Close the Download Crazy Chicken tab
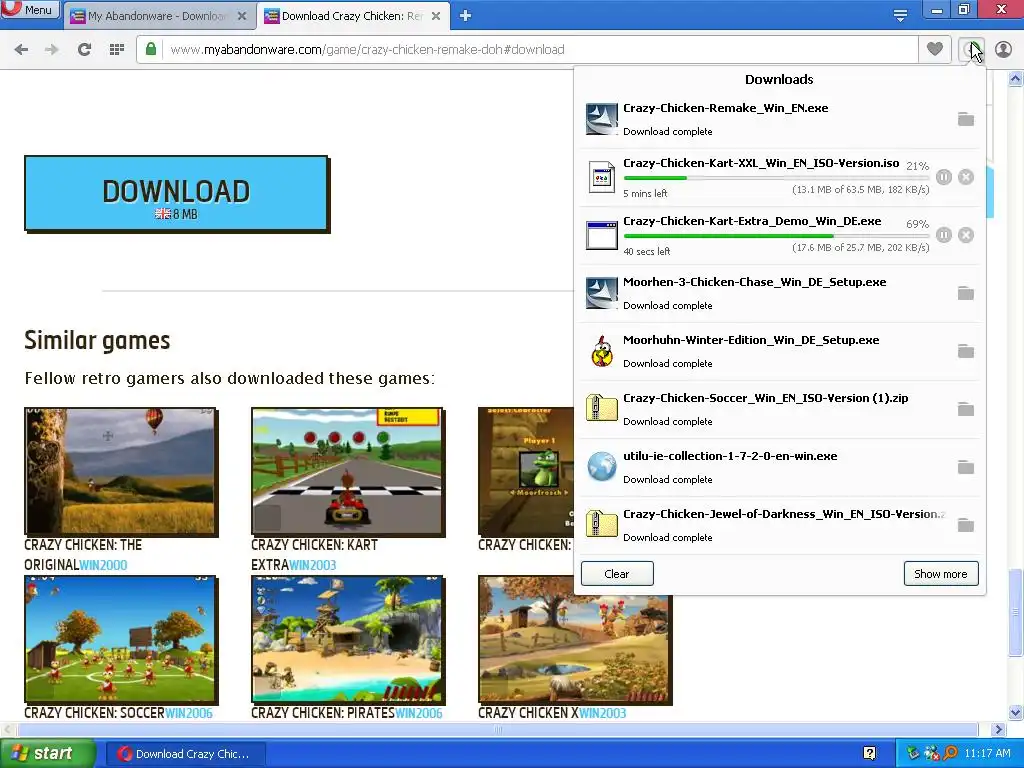 coord(436,16)
